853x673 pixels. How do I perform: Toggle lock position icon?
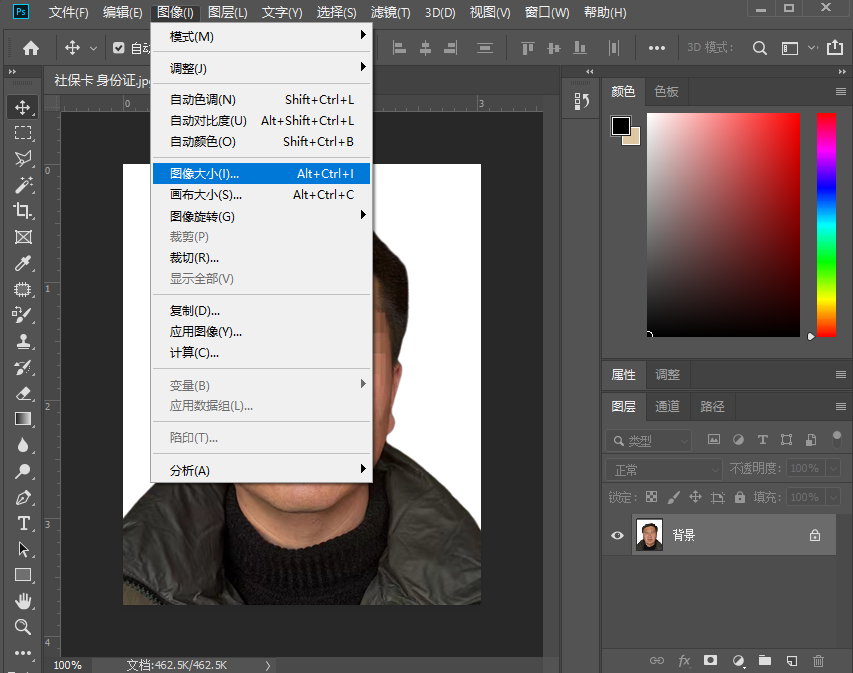pos(695,497)
